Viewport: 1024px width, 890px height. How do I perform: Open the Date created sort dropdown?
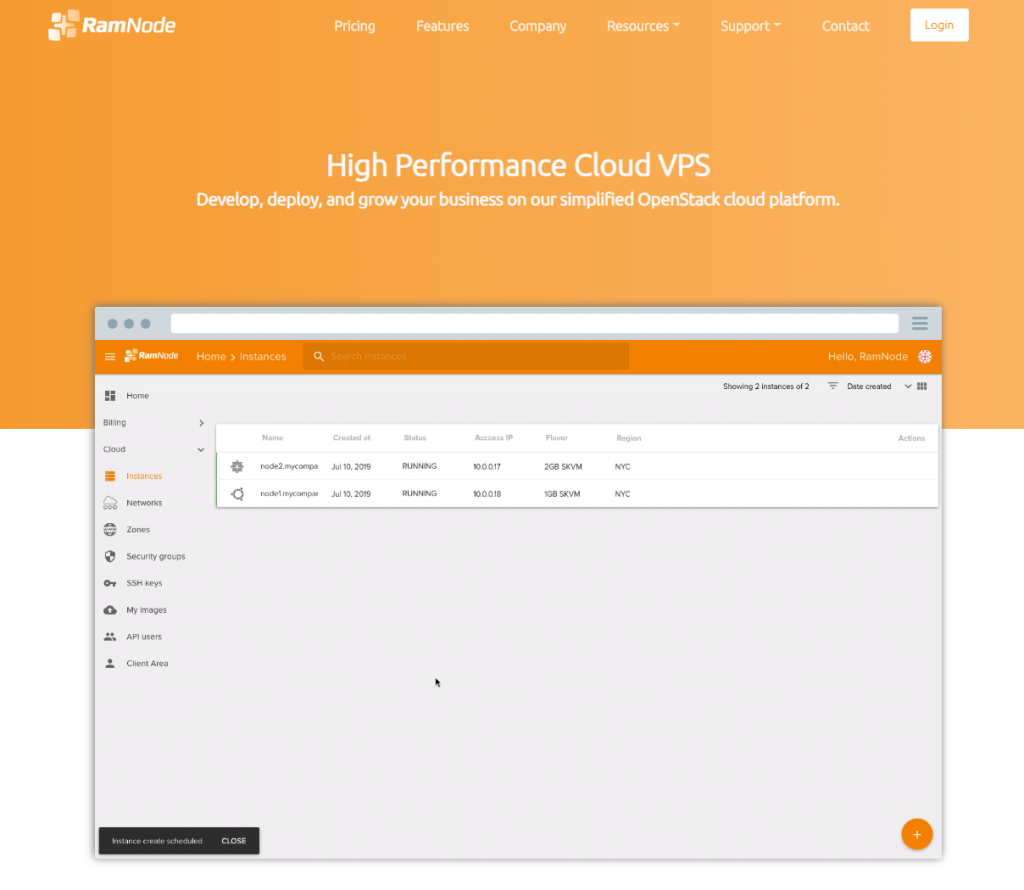(x=878, y=386)
